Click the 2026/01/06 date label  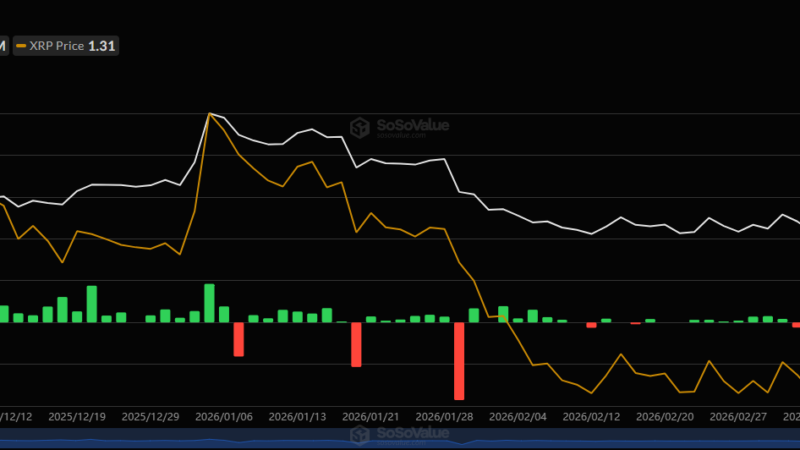tap(224, 417)
